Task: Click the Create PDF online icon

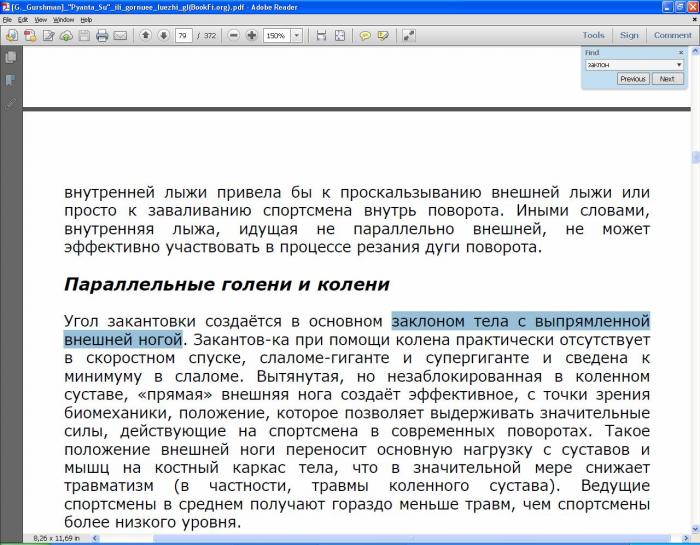Action: click(x=12, y=35)
